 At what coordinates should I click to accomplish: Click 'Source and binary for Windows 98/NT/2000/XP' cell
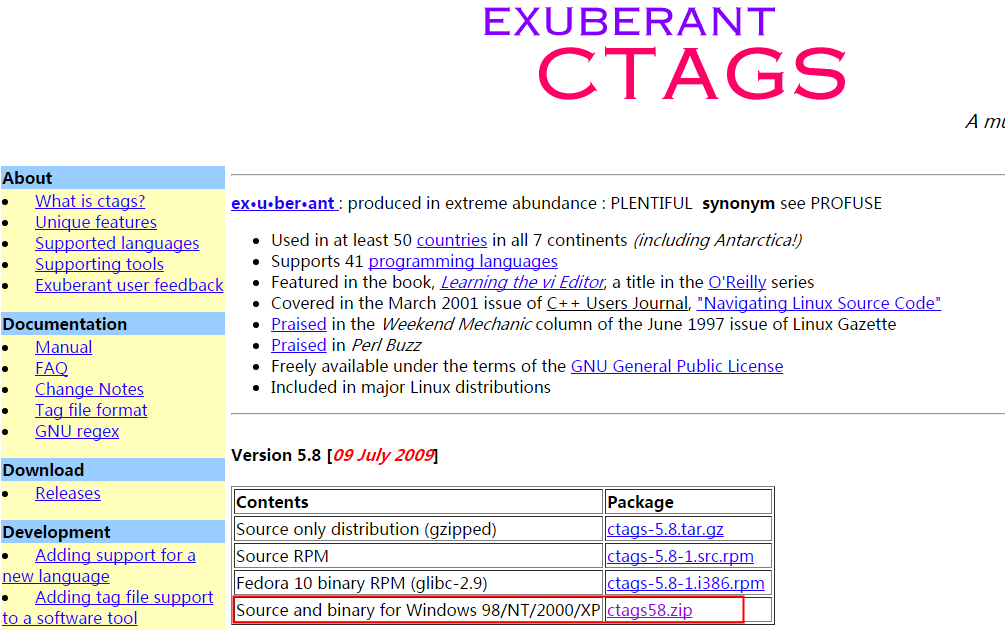(x=418, y=610)
